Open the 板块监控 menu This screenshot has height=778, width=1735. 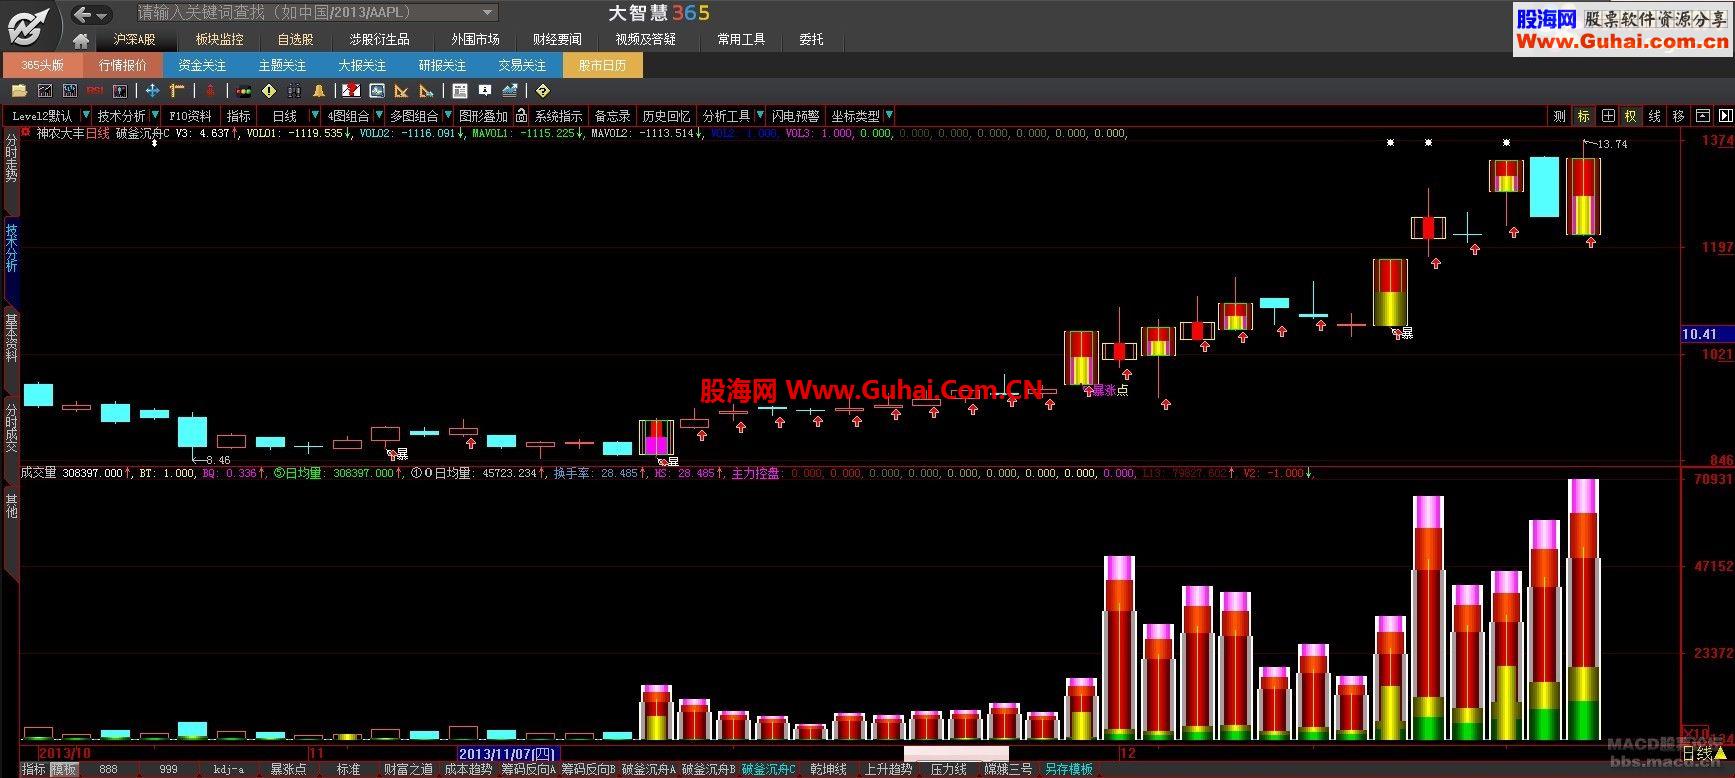point(219,40)
